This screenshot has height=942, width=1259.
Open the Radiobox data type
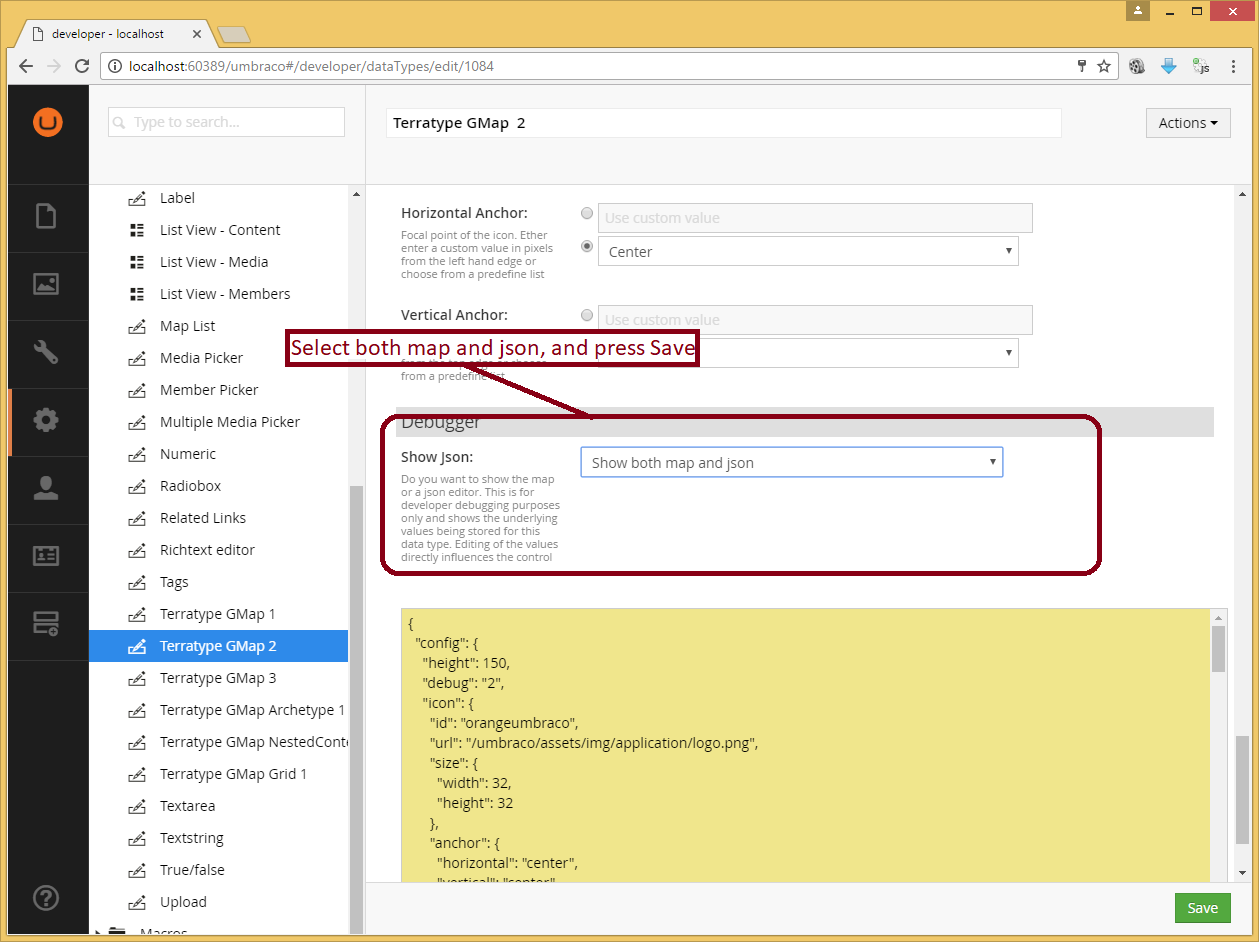(190, 486)
